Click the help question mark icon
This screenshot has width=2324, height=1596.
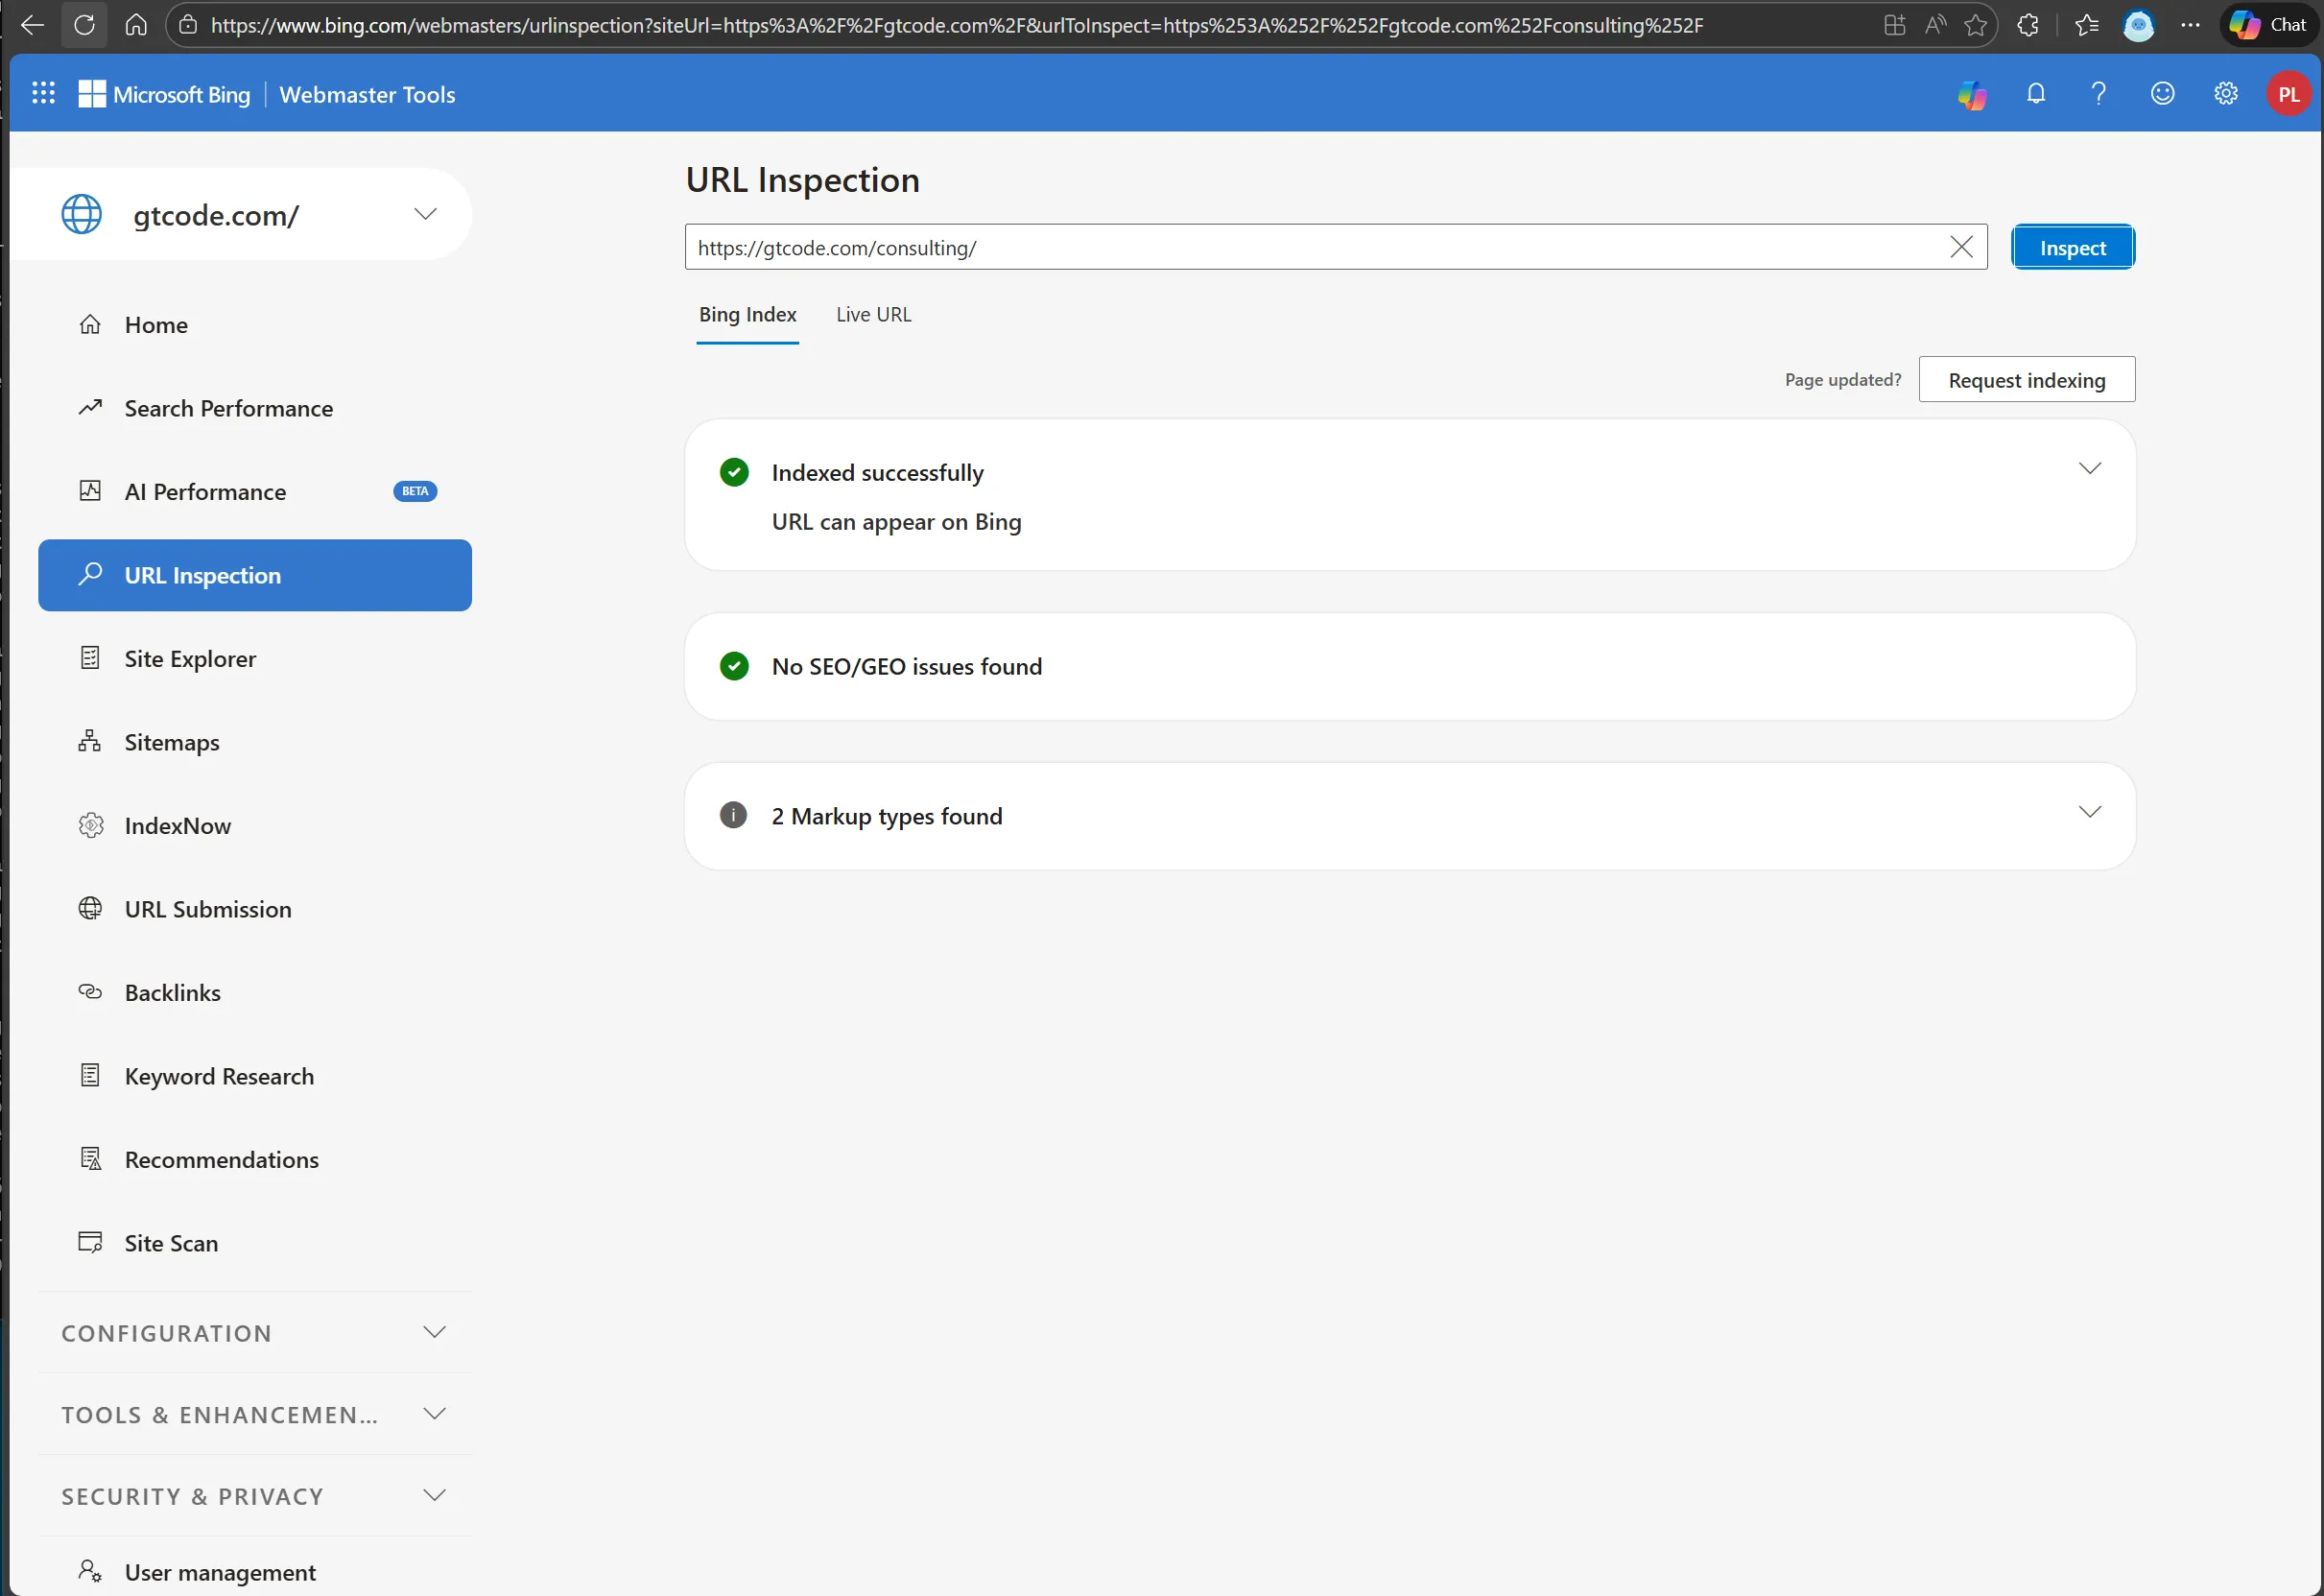pyautogui.click(x=2098, y=94)
